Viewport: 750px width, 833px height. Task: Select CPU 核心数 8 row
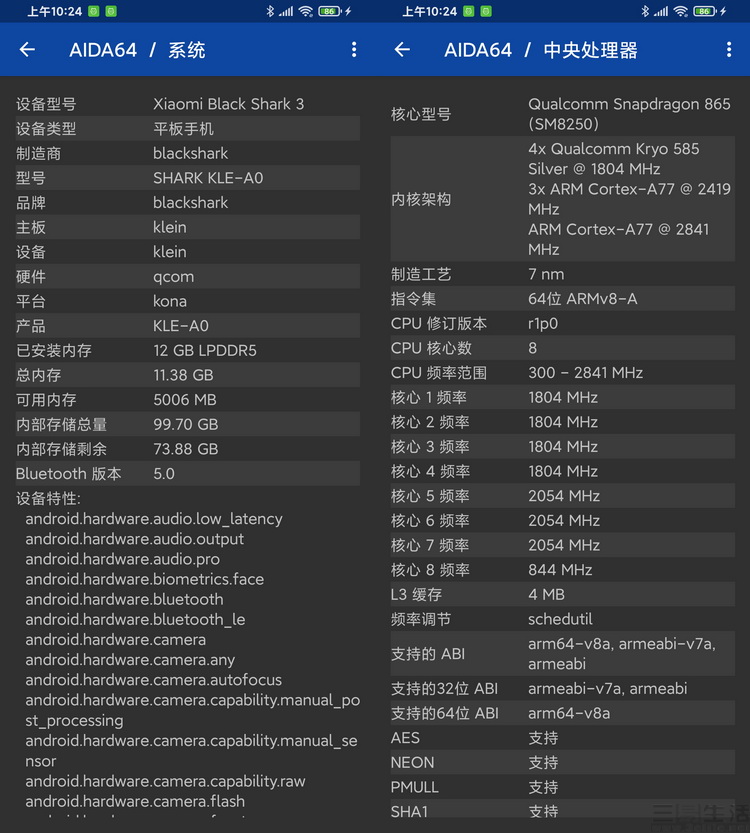click(x=562, y=348)
